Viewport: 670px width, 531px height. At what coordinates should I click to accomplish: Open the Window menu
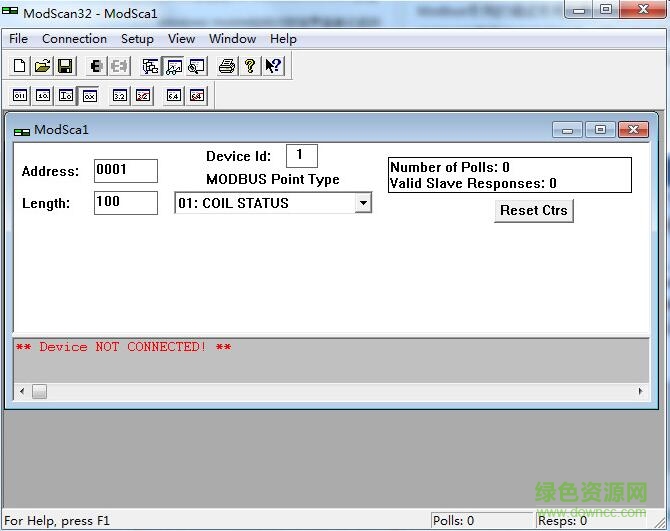(x=232, y=39)
